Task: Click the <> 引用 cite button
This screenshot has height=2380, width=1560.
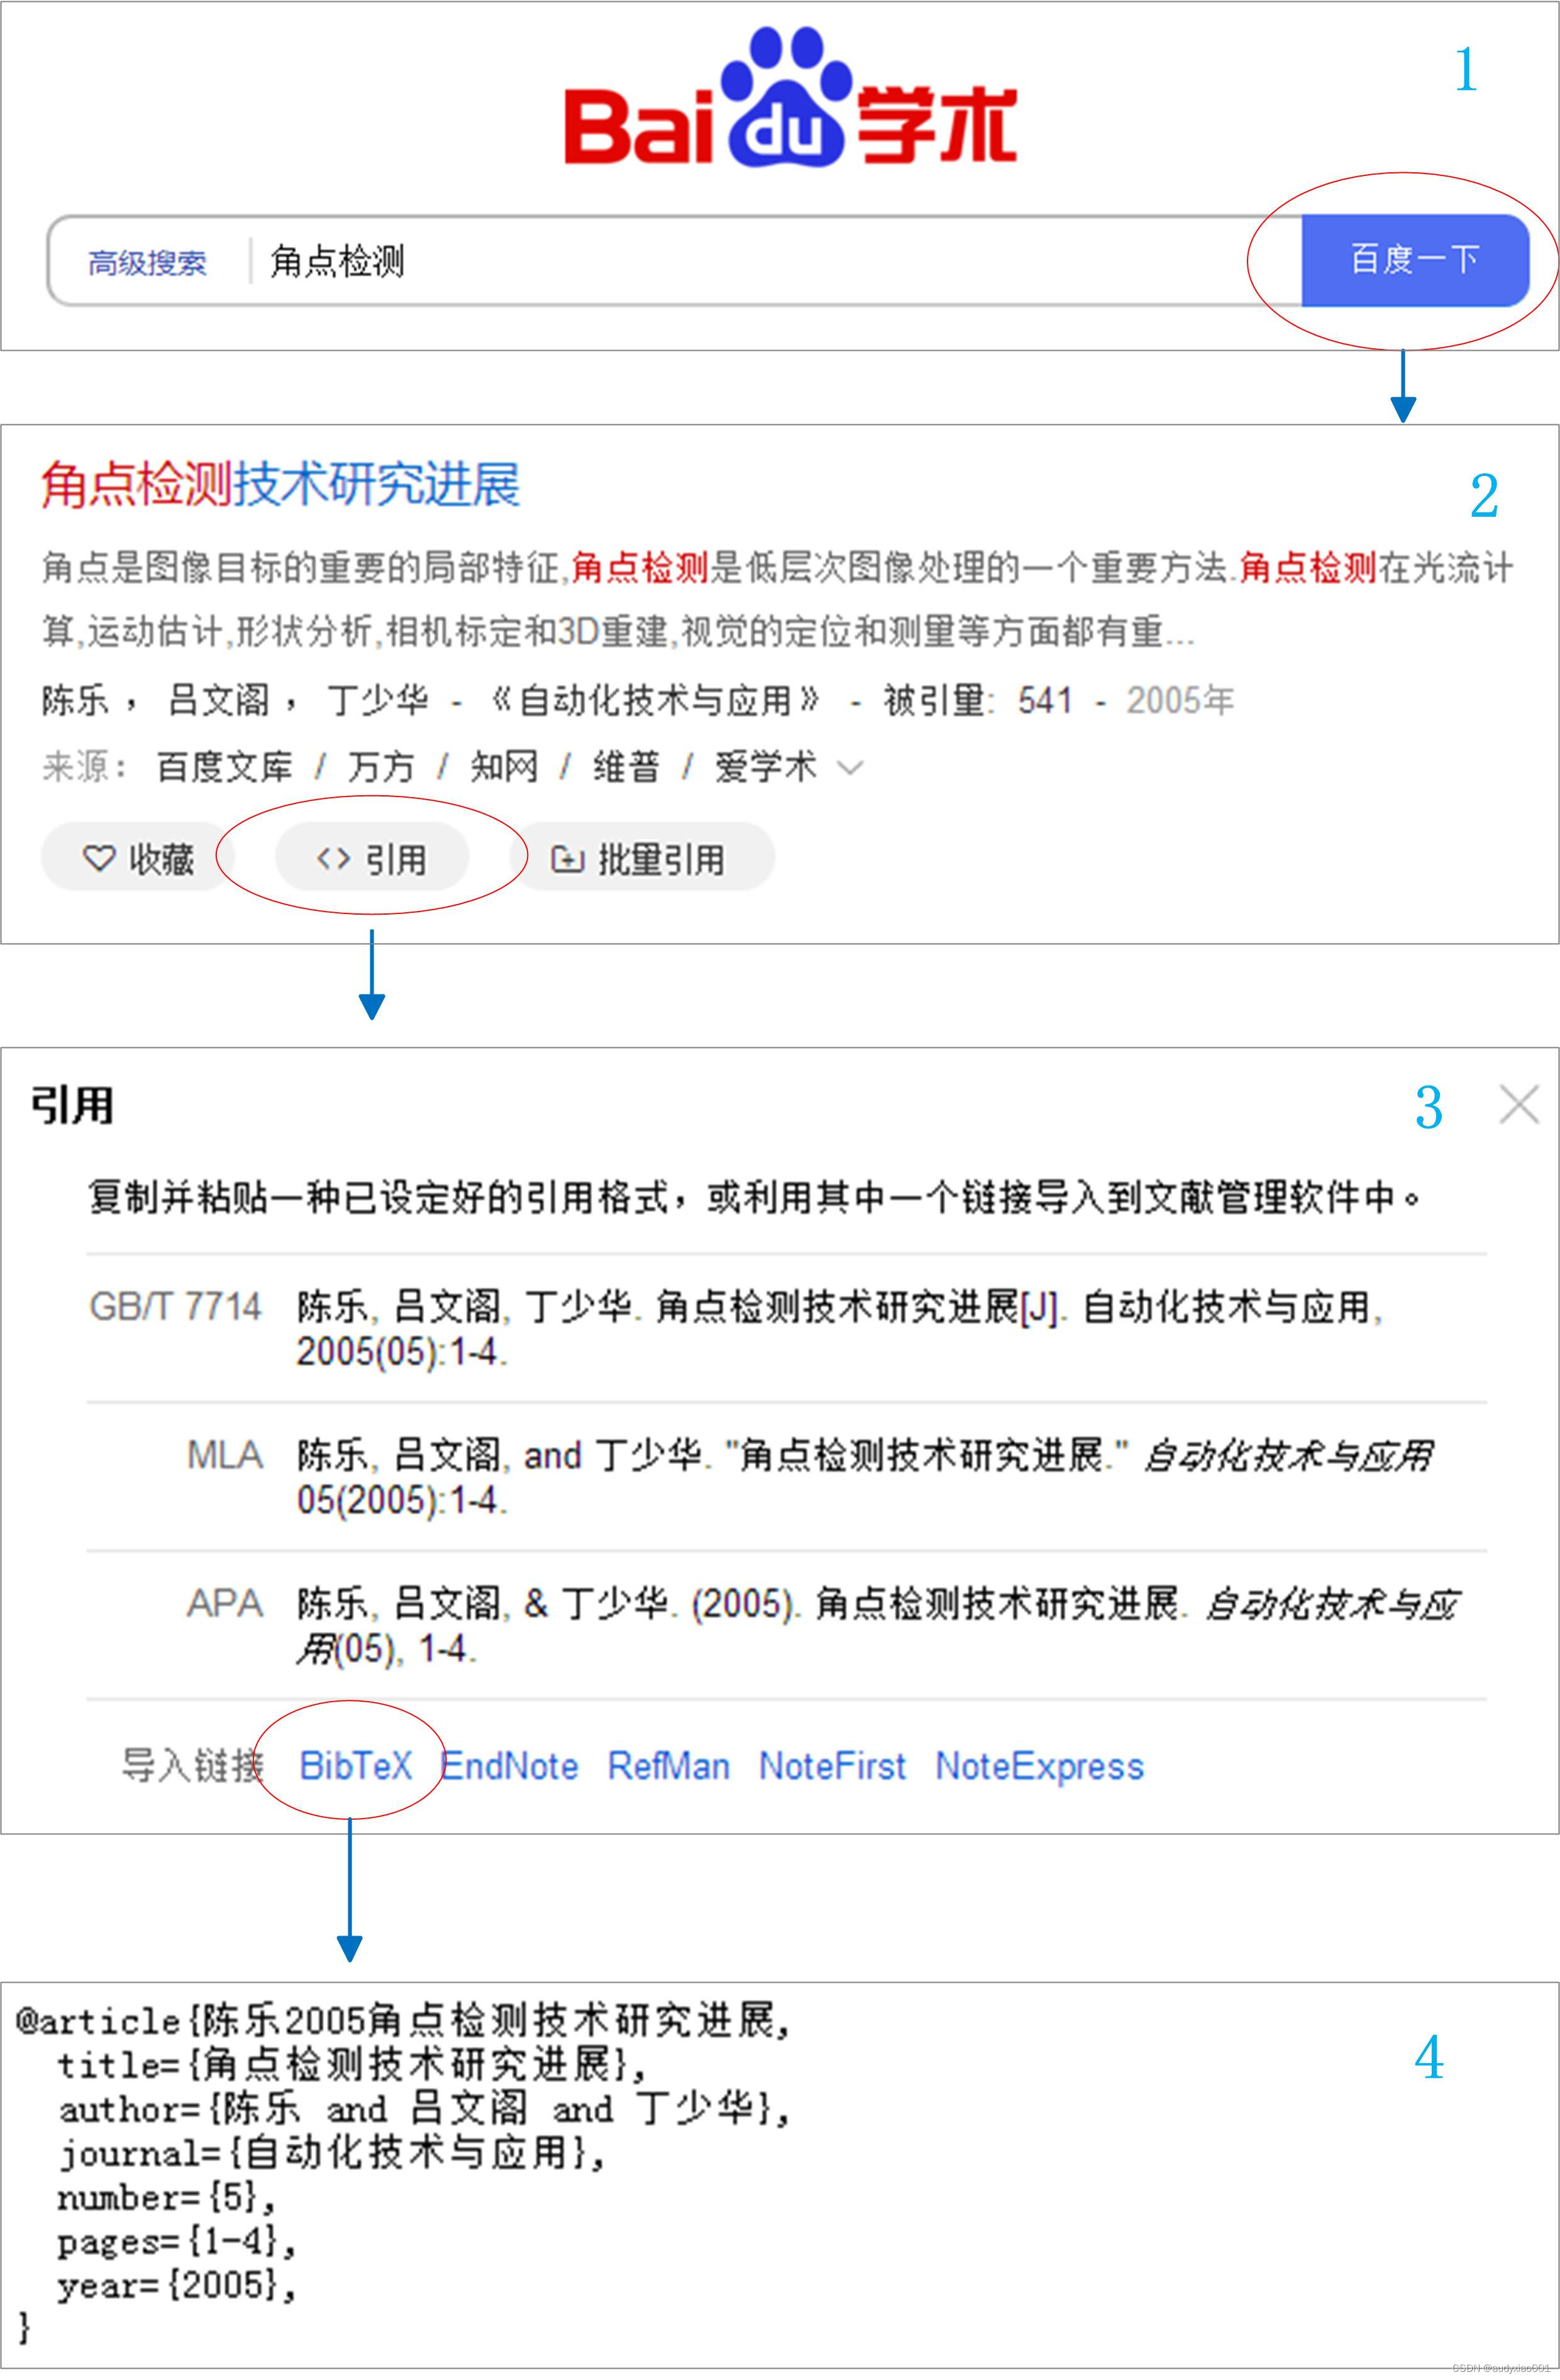Action: 371,858
